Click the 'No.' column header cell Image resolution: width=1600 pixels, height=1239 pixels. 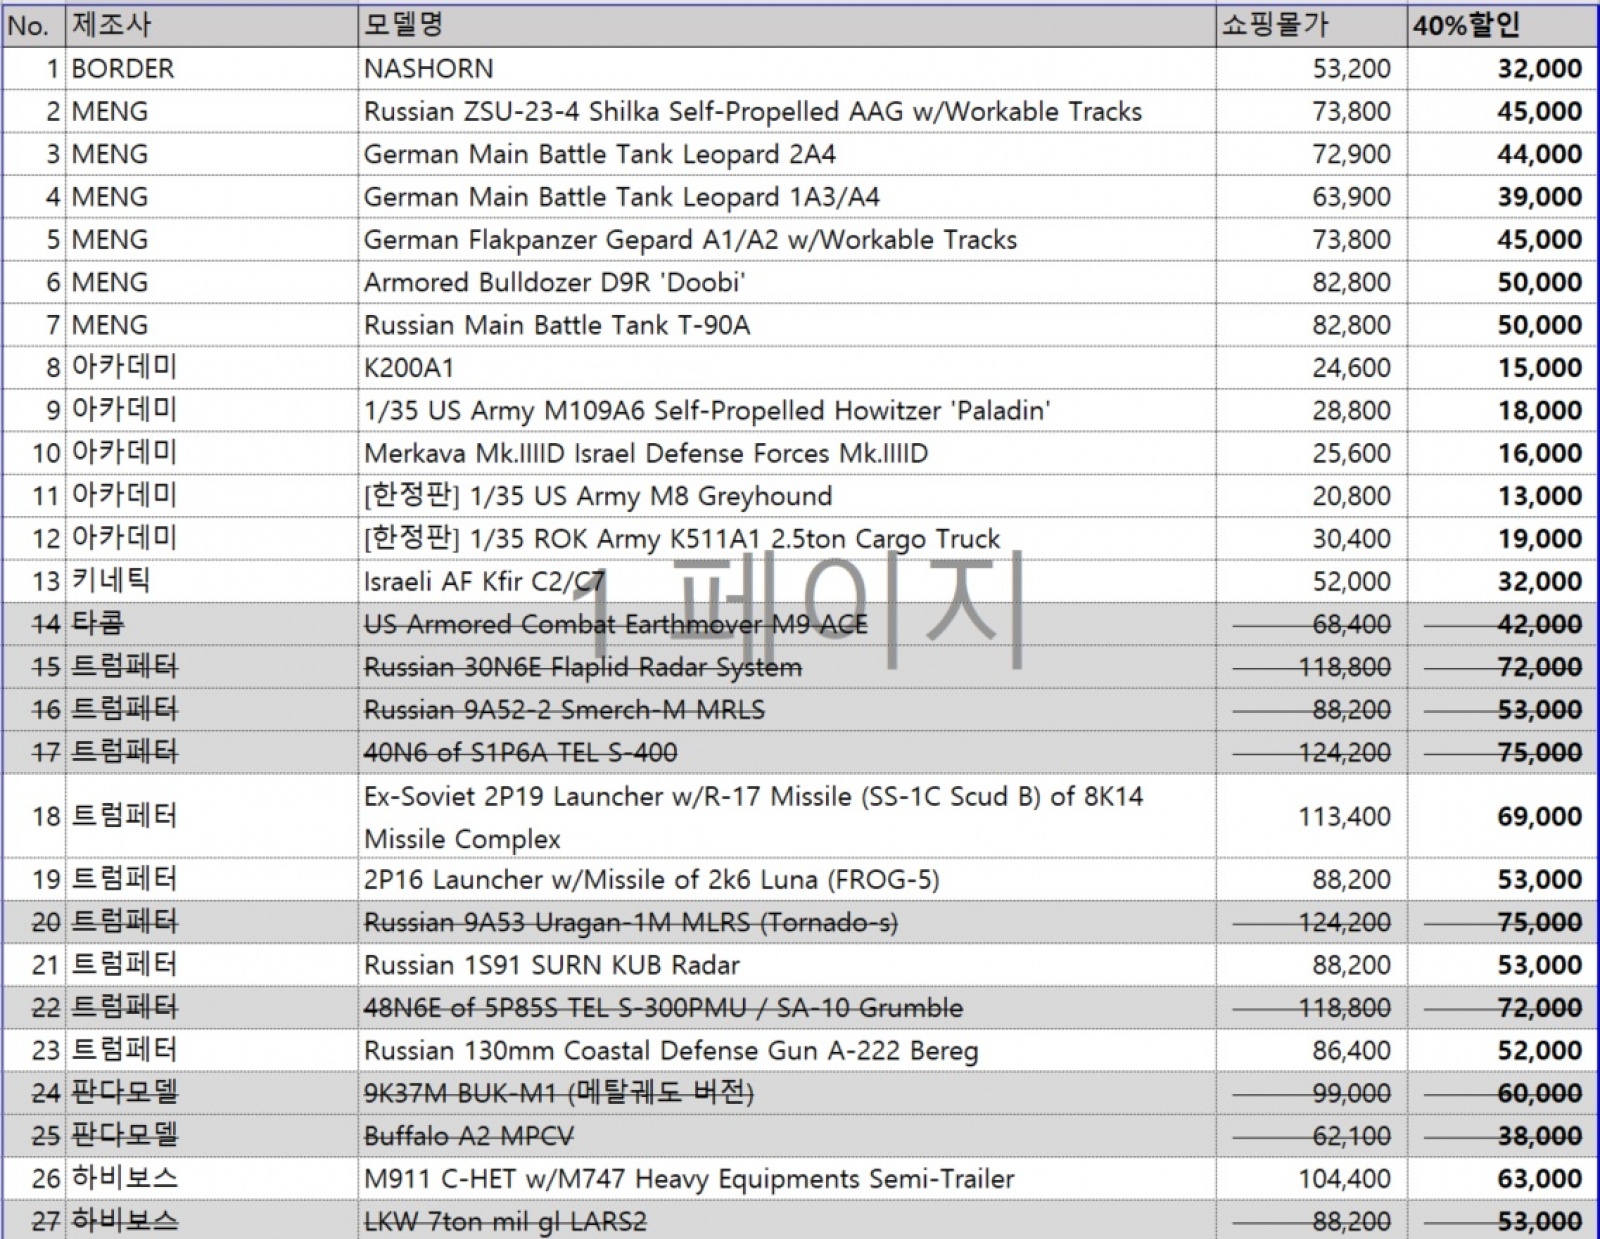click(30, 26)
